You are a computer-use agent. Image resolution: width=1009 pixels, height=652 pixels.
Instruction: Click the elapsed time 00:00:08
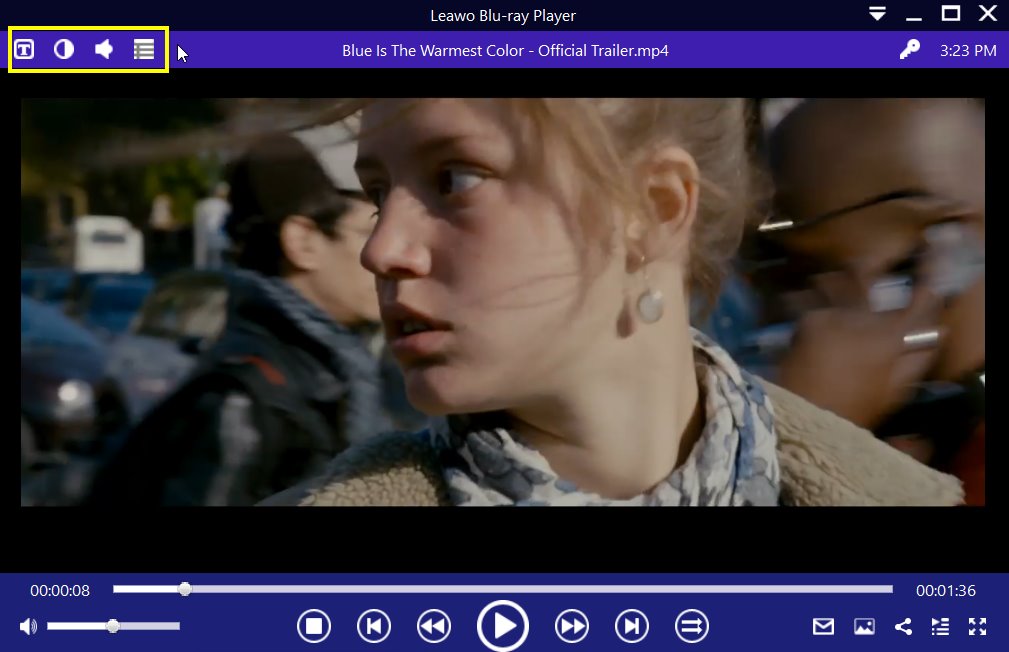[60, 590]
